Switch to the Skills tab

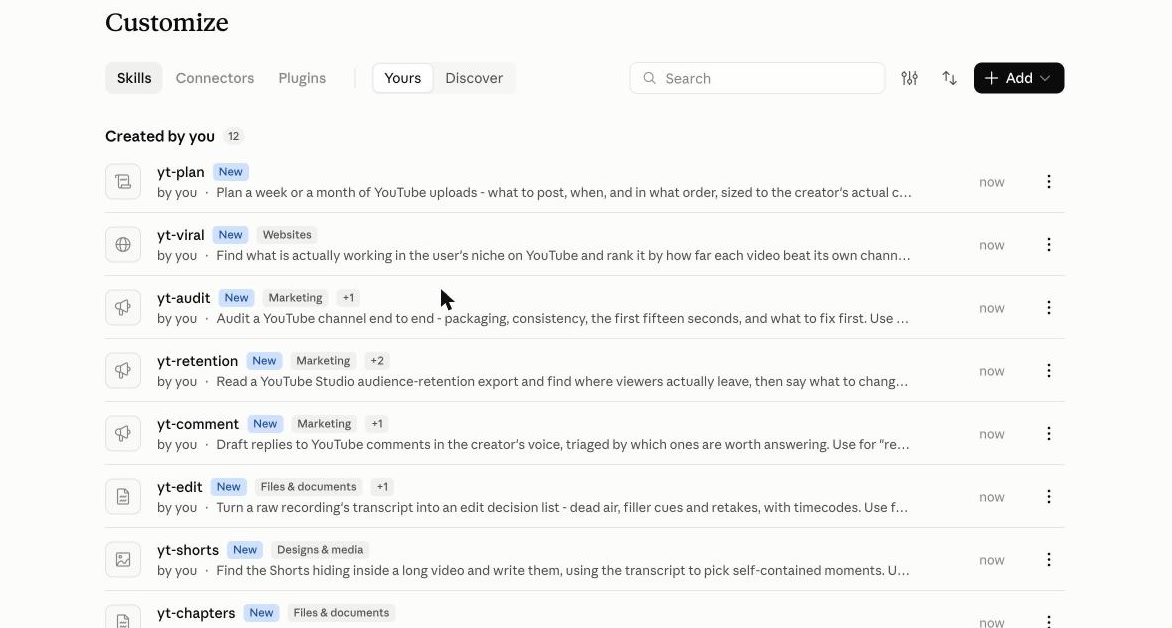tap(134, 78)
